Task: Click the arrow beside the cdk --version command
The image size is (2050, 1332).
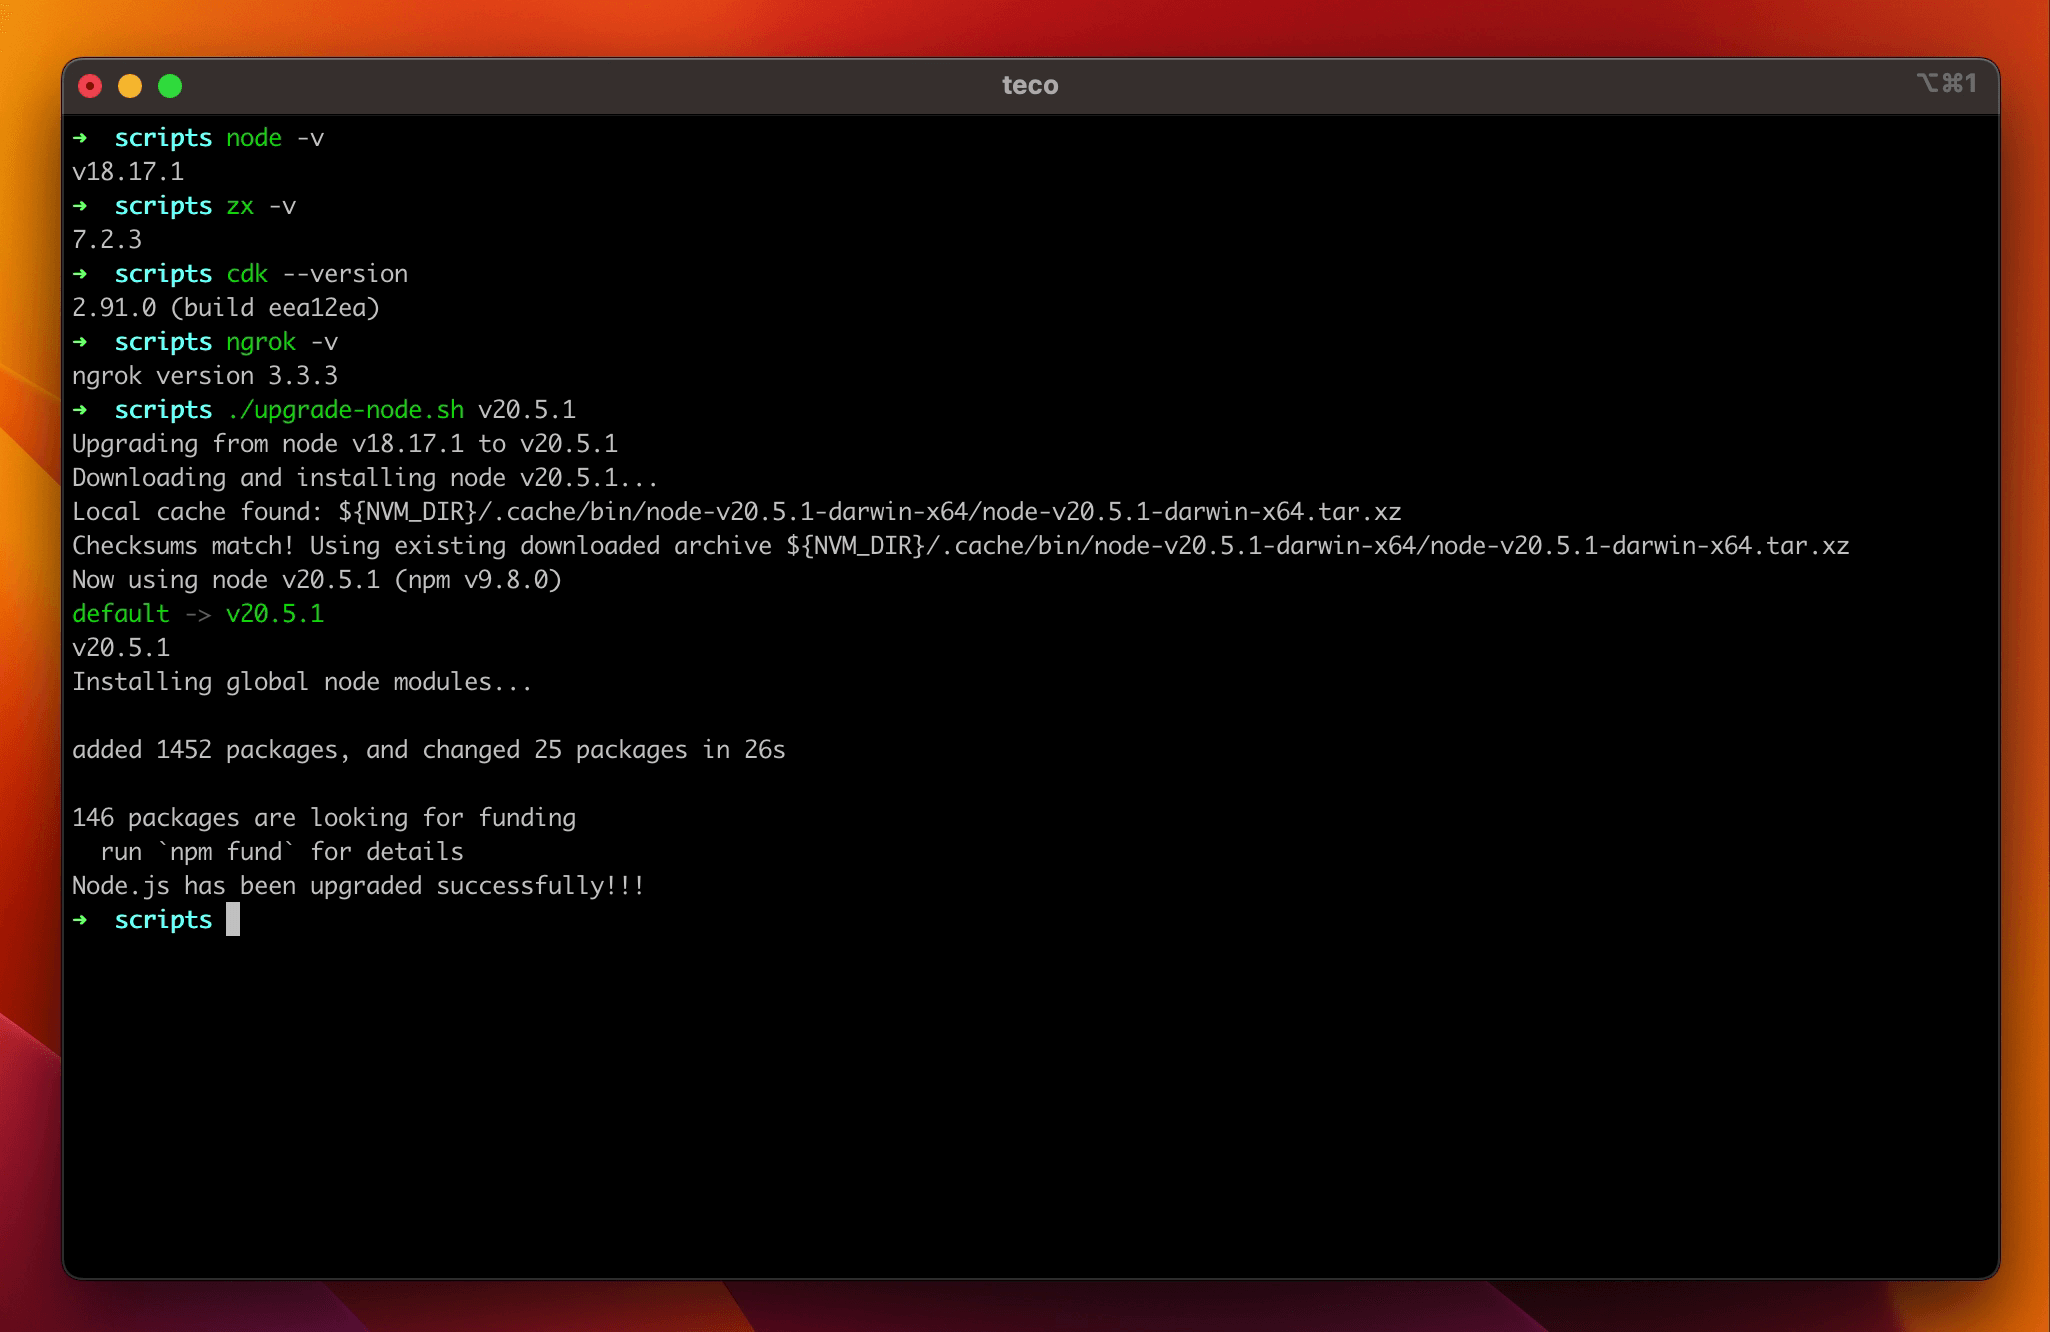Action: [80, 275]
